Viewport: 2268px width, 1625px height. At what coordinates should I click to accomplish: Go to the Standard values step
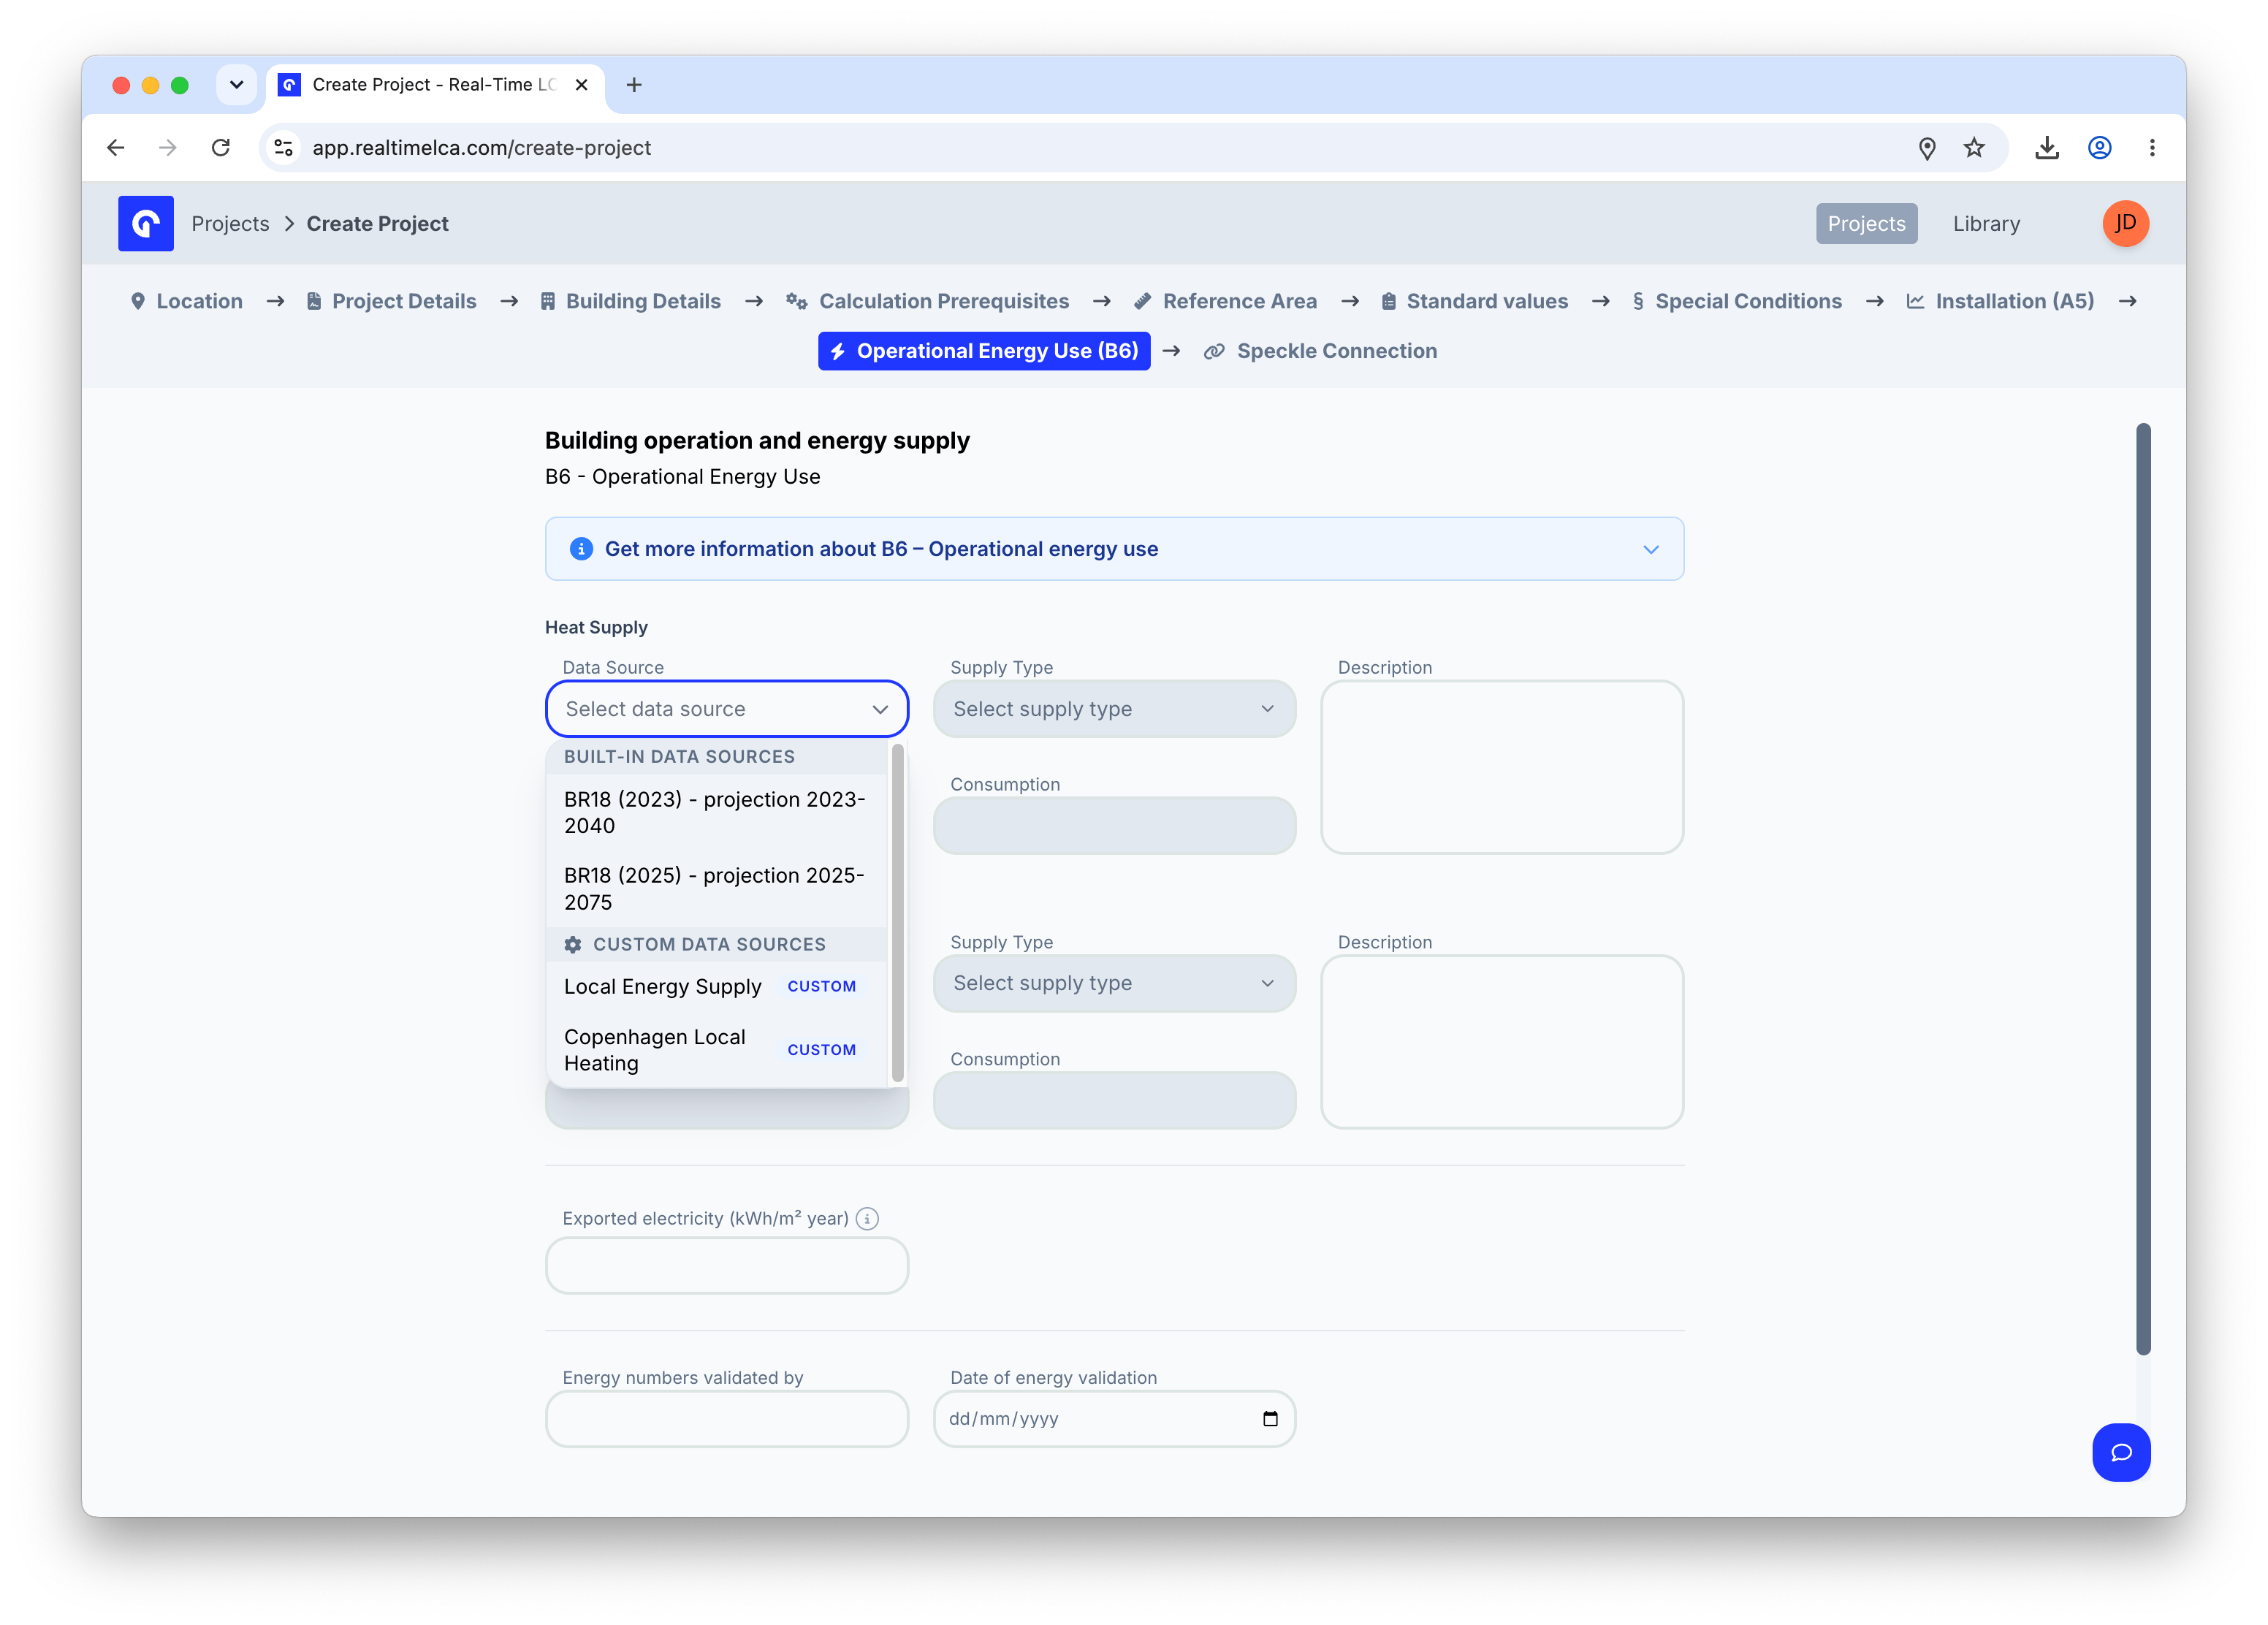(1474, 301)
